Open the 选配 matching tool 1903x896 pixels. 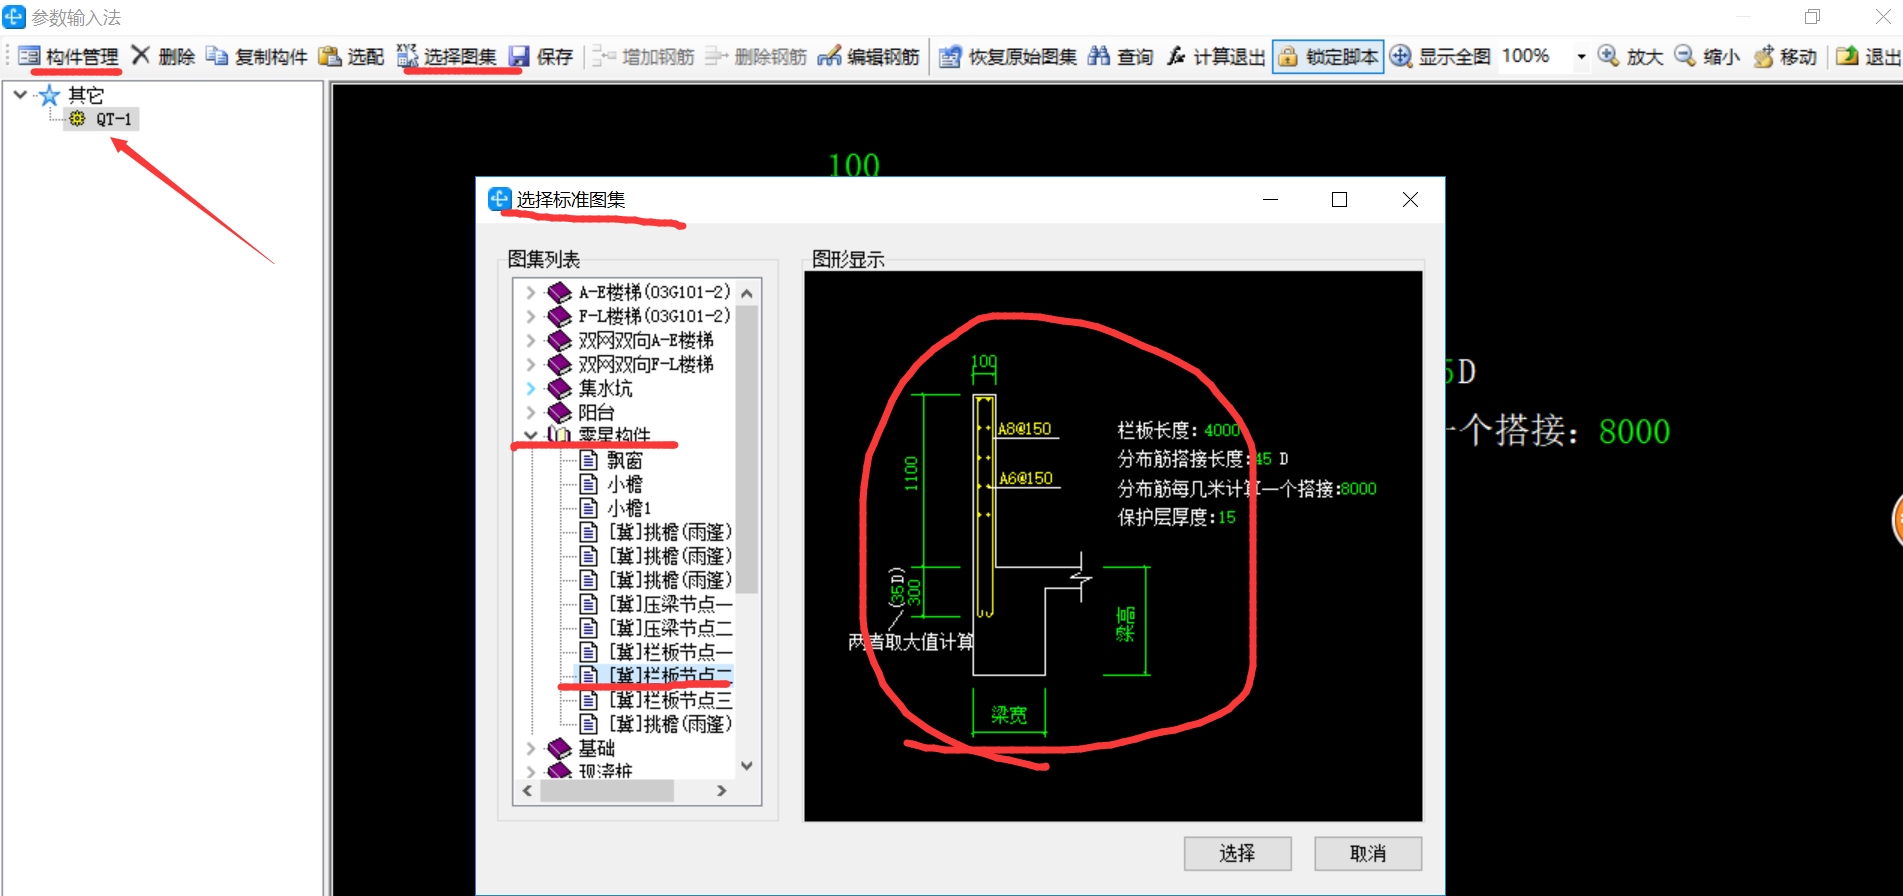click(351, 56)
